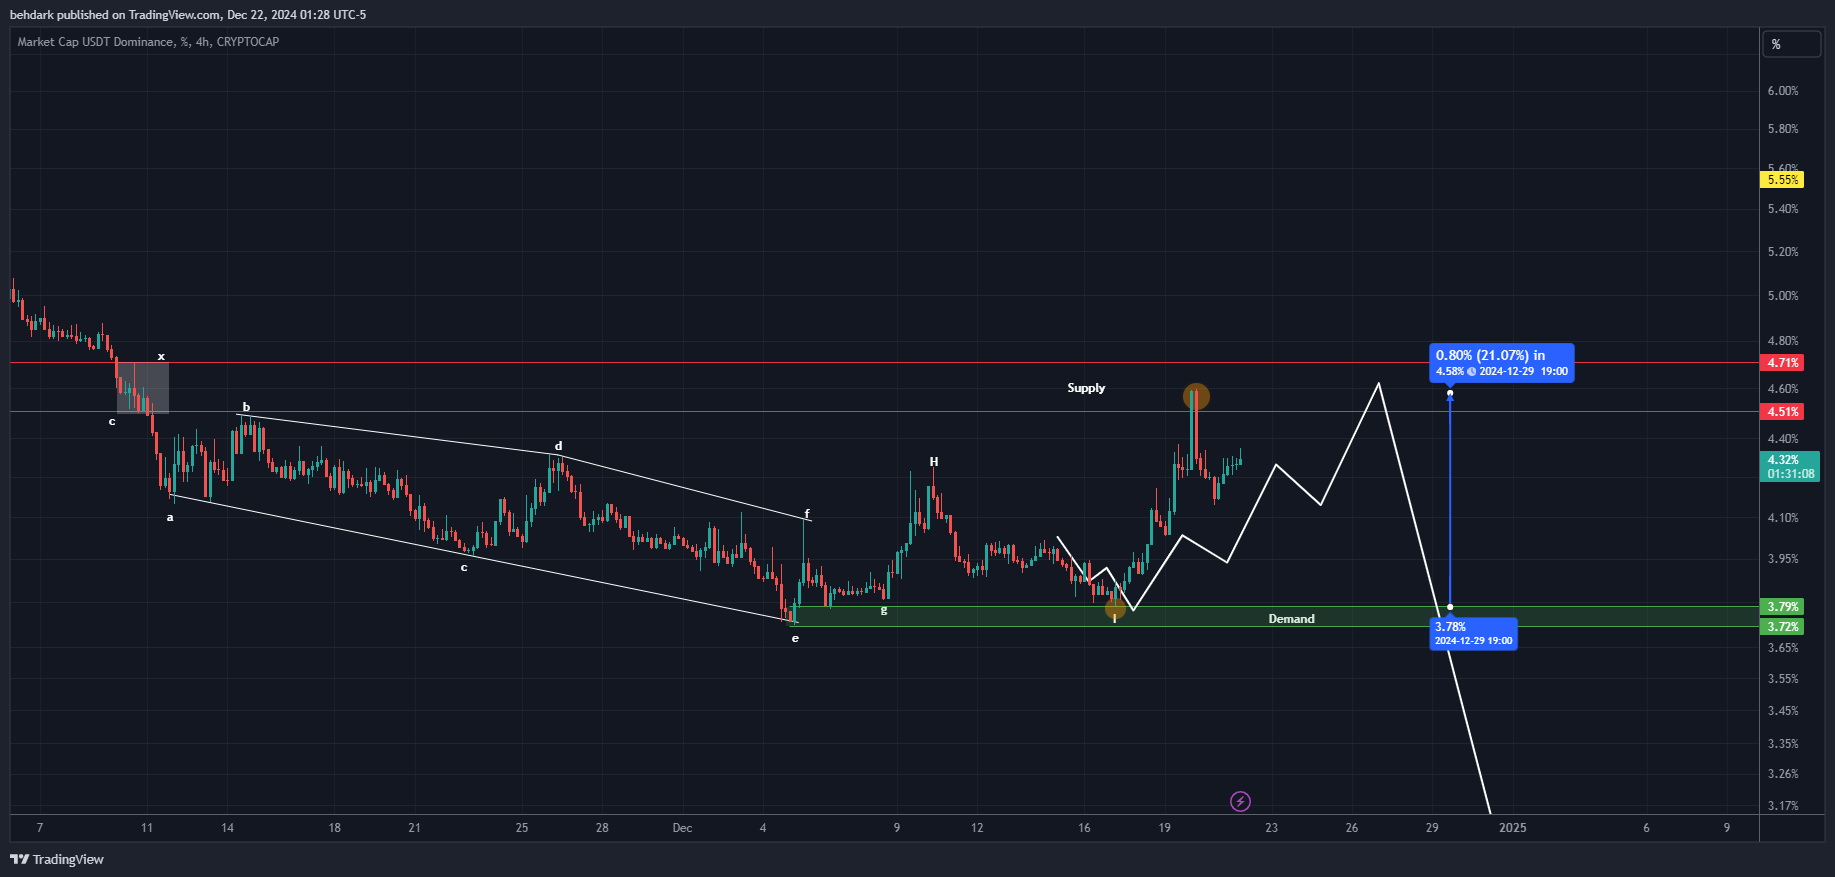Select the 'Demand' text annotation

click(x=1291, y=619)
